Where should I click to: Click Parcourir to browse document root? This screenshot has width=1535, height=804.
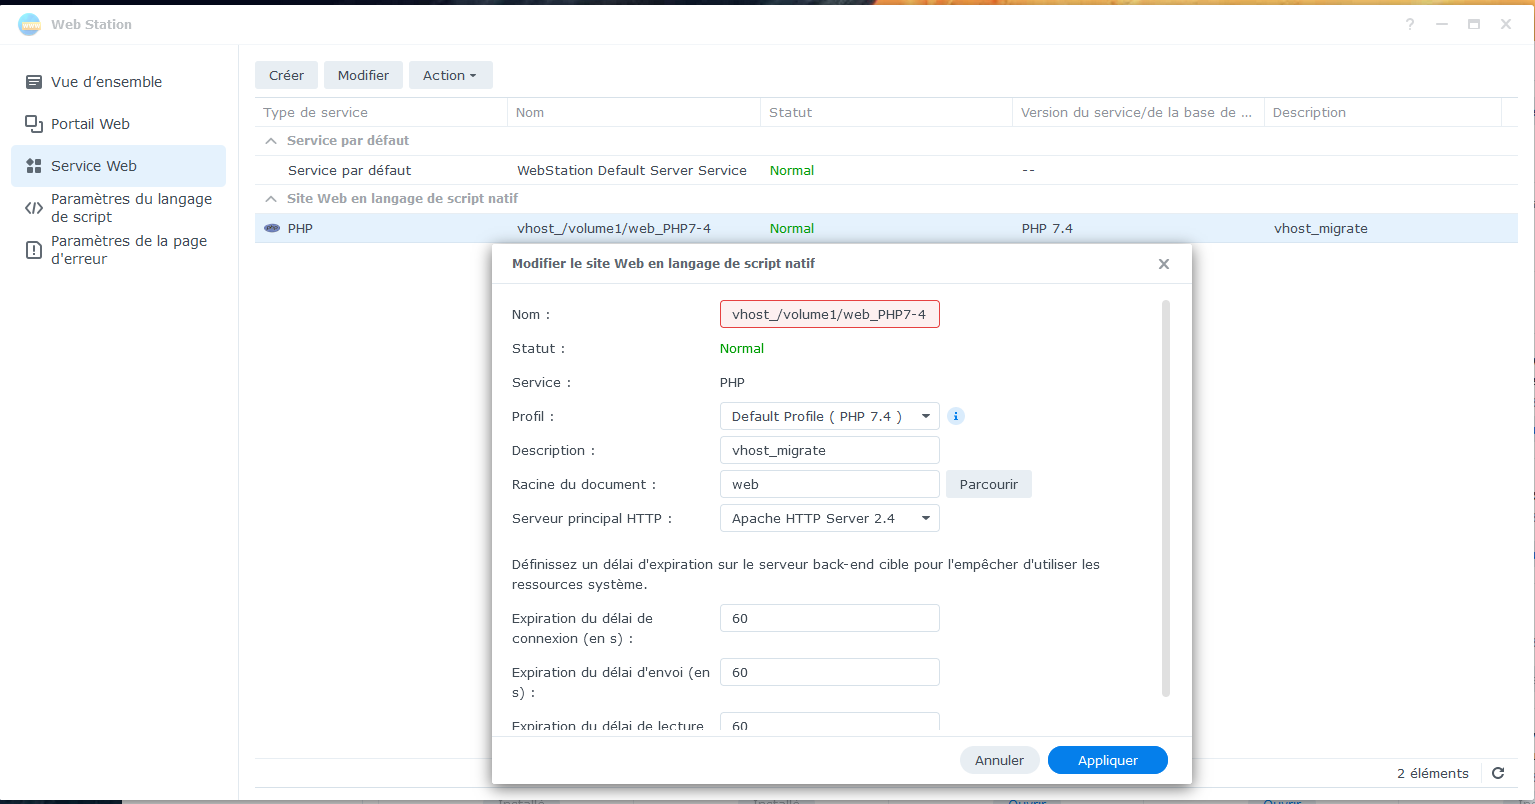[x=989, y=484]
